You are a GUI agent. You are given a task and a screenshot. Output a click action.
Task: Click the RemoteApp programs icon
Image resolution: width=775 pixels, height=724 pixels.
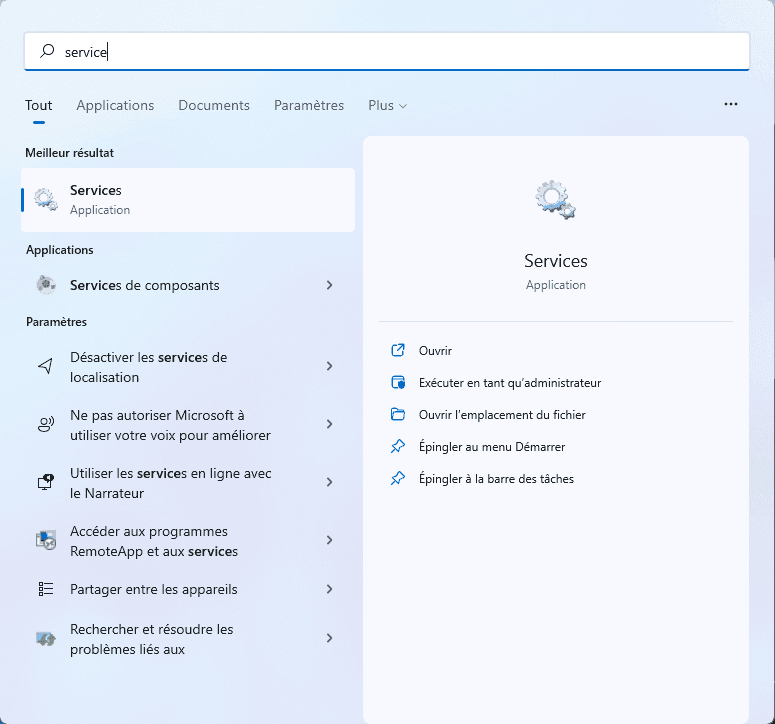pyautogui.click(x=46, y=541)
